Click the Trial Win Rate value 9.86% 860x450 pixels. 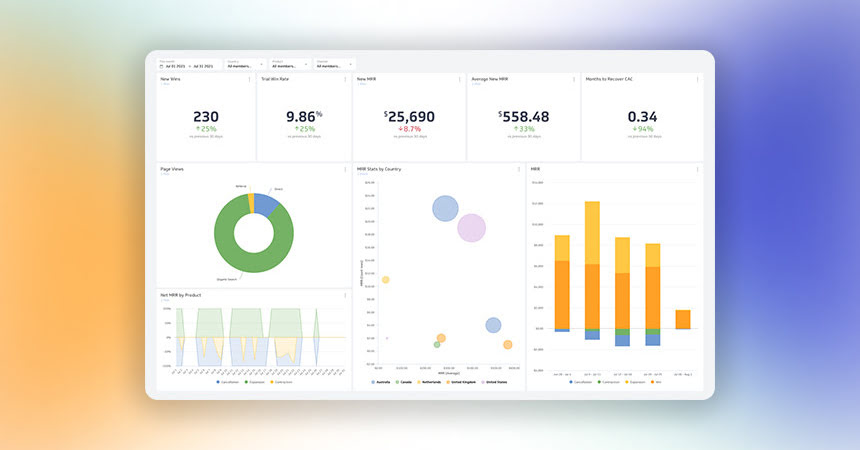304,117
